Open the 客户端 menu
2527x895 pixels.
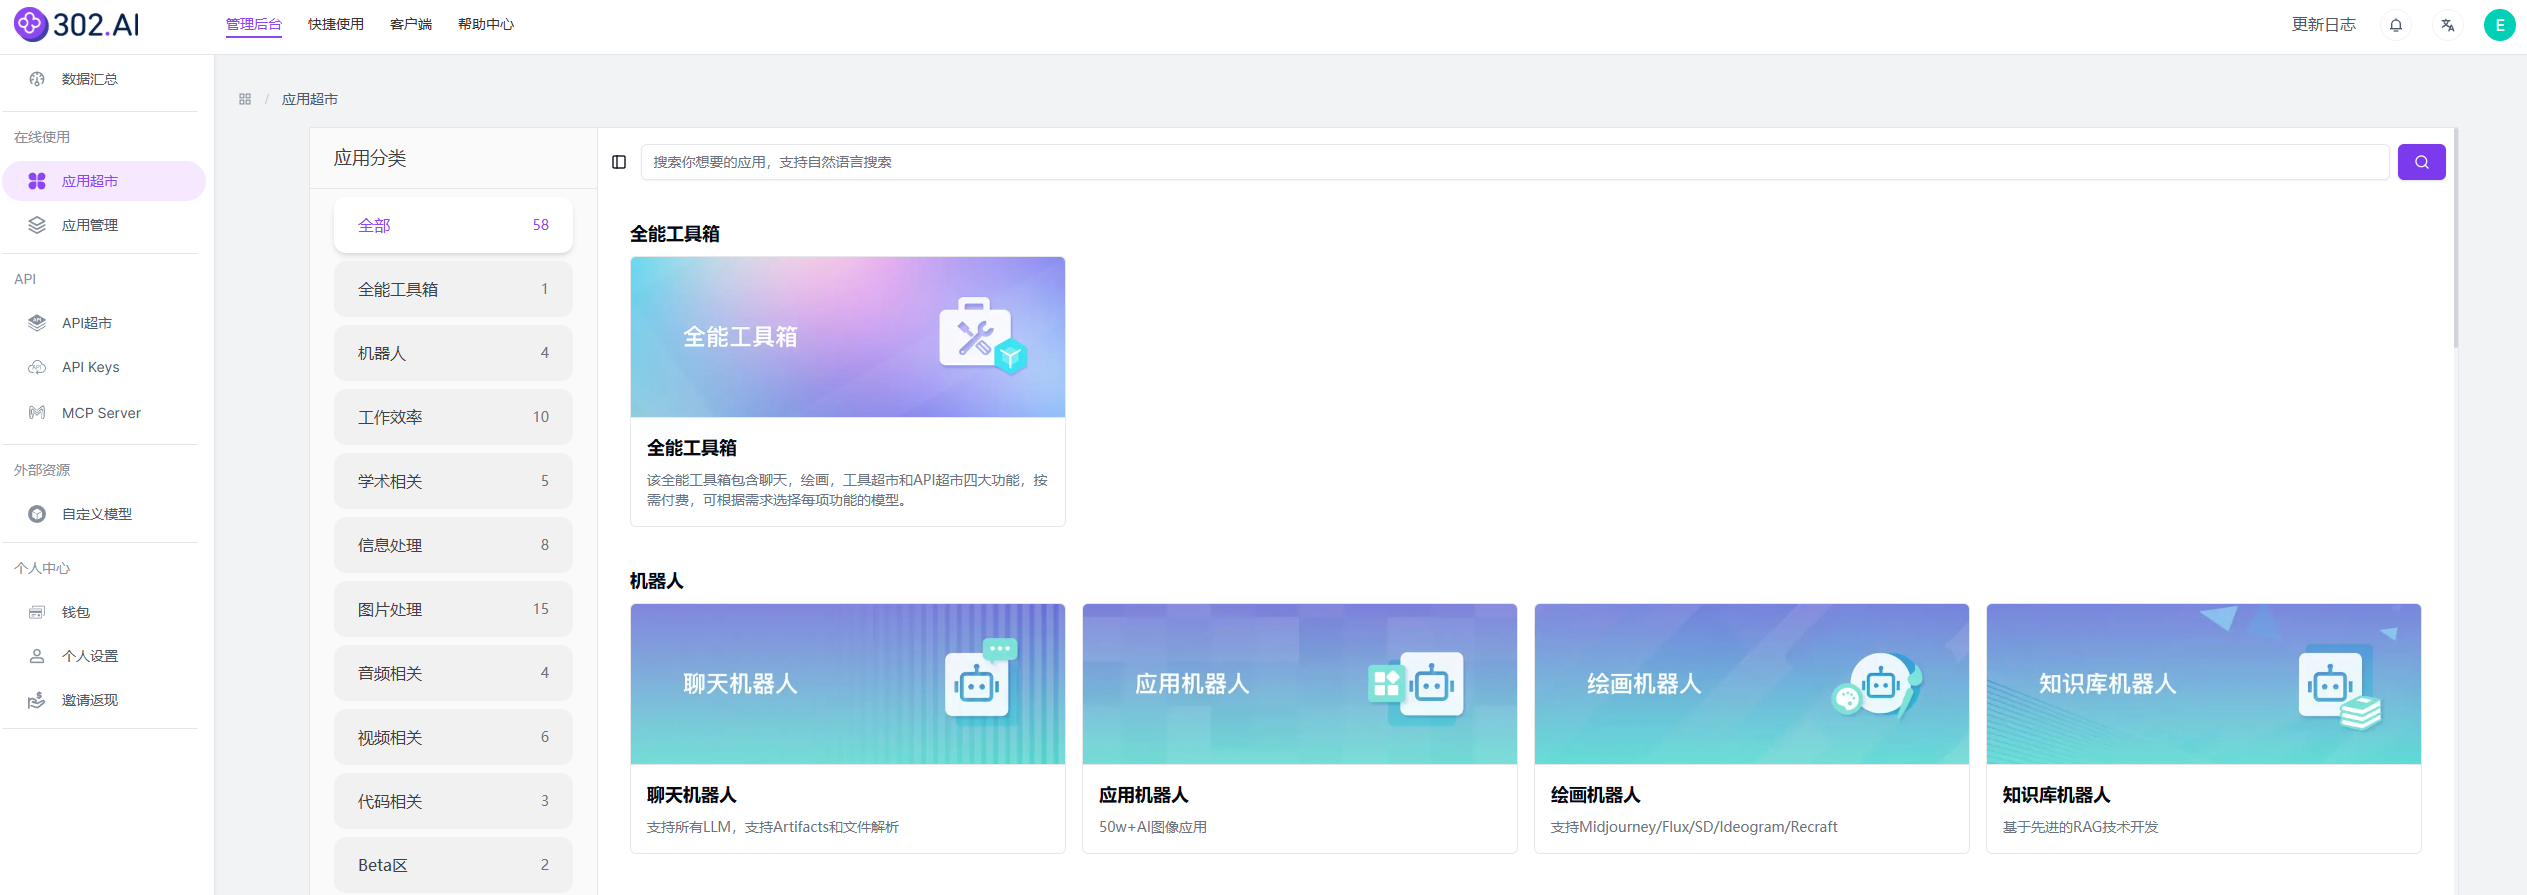click(x=411, y=24)
